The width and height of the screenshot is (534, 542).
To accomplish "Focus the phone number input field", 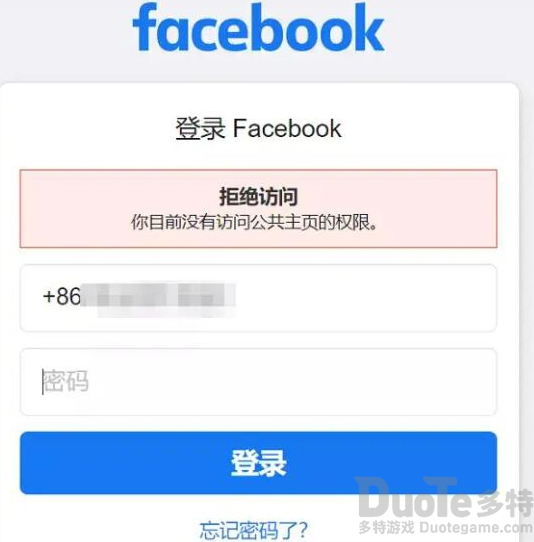I will 259,298.
